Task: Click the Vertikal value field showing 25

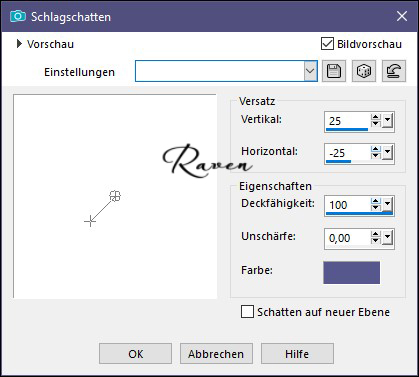Action: coord(348,120)
